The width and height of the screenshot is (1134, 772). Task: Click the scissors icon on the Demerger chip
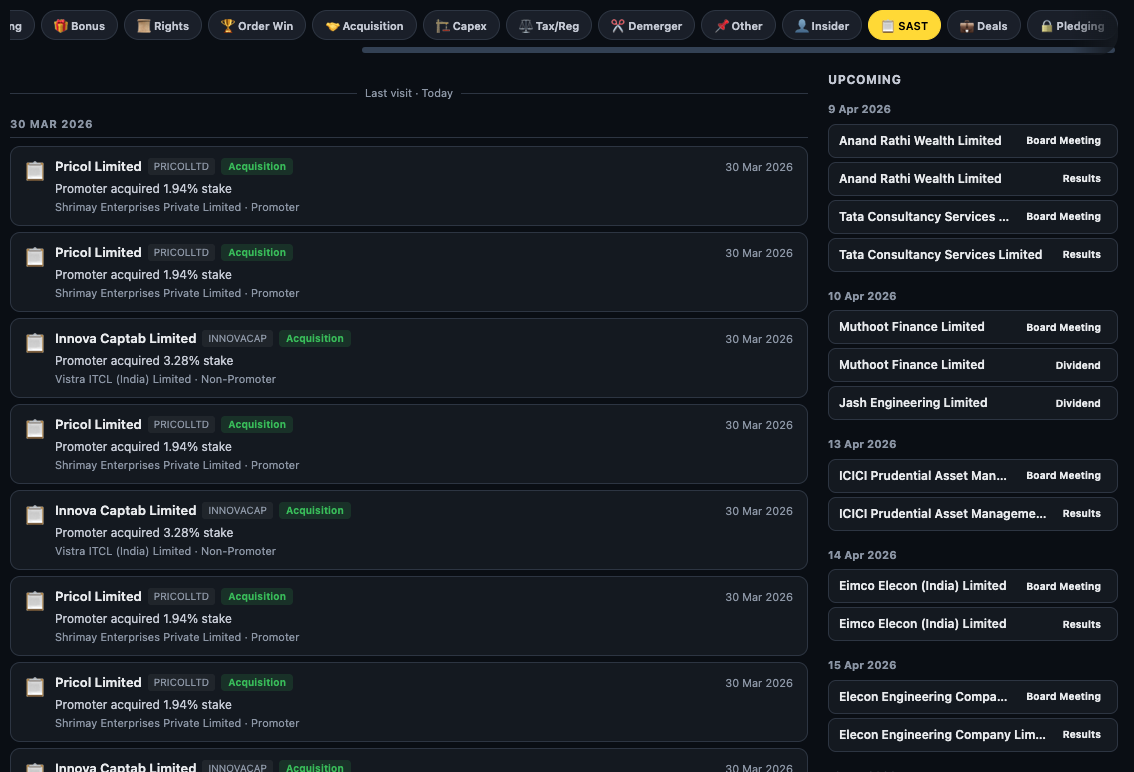(x=617, y=26)
